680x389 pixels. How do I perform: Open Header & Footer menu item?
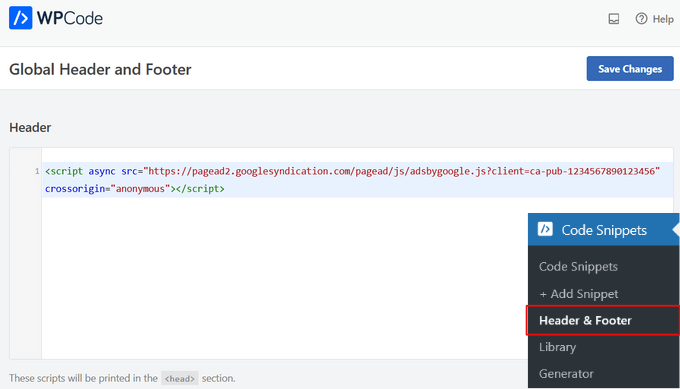coord(603,320)
